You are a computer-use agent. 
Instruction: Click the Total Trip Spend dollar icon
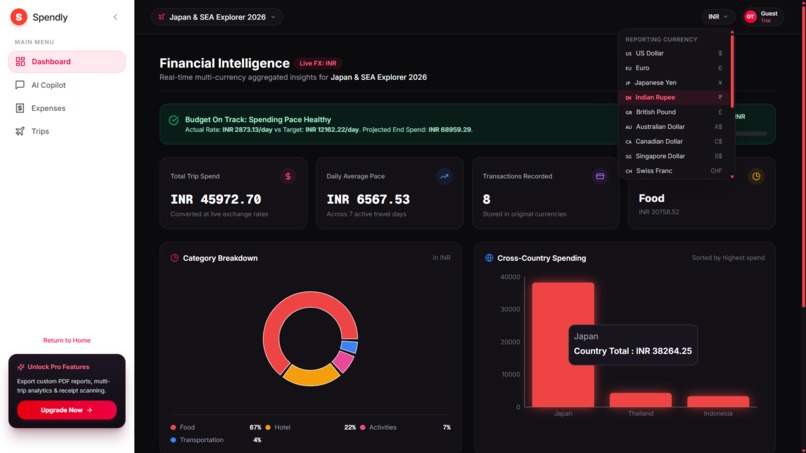coord(288,176)
